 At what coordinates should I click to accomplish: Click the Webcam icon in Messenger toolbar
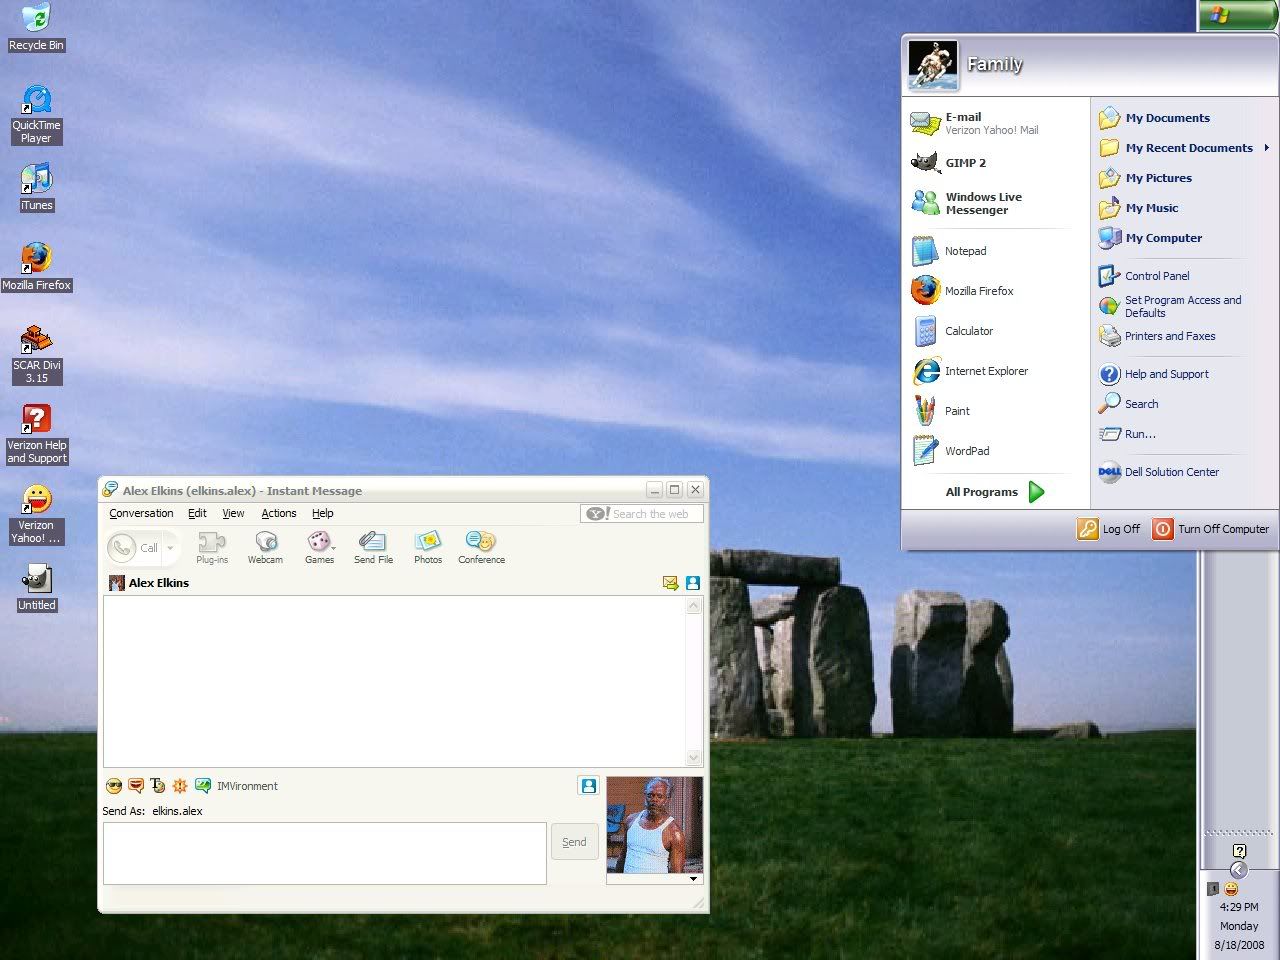tap(265, 547)
